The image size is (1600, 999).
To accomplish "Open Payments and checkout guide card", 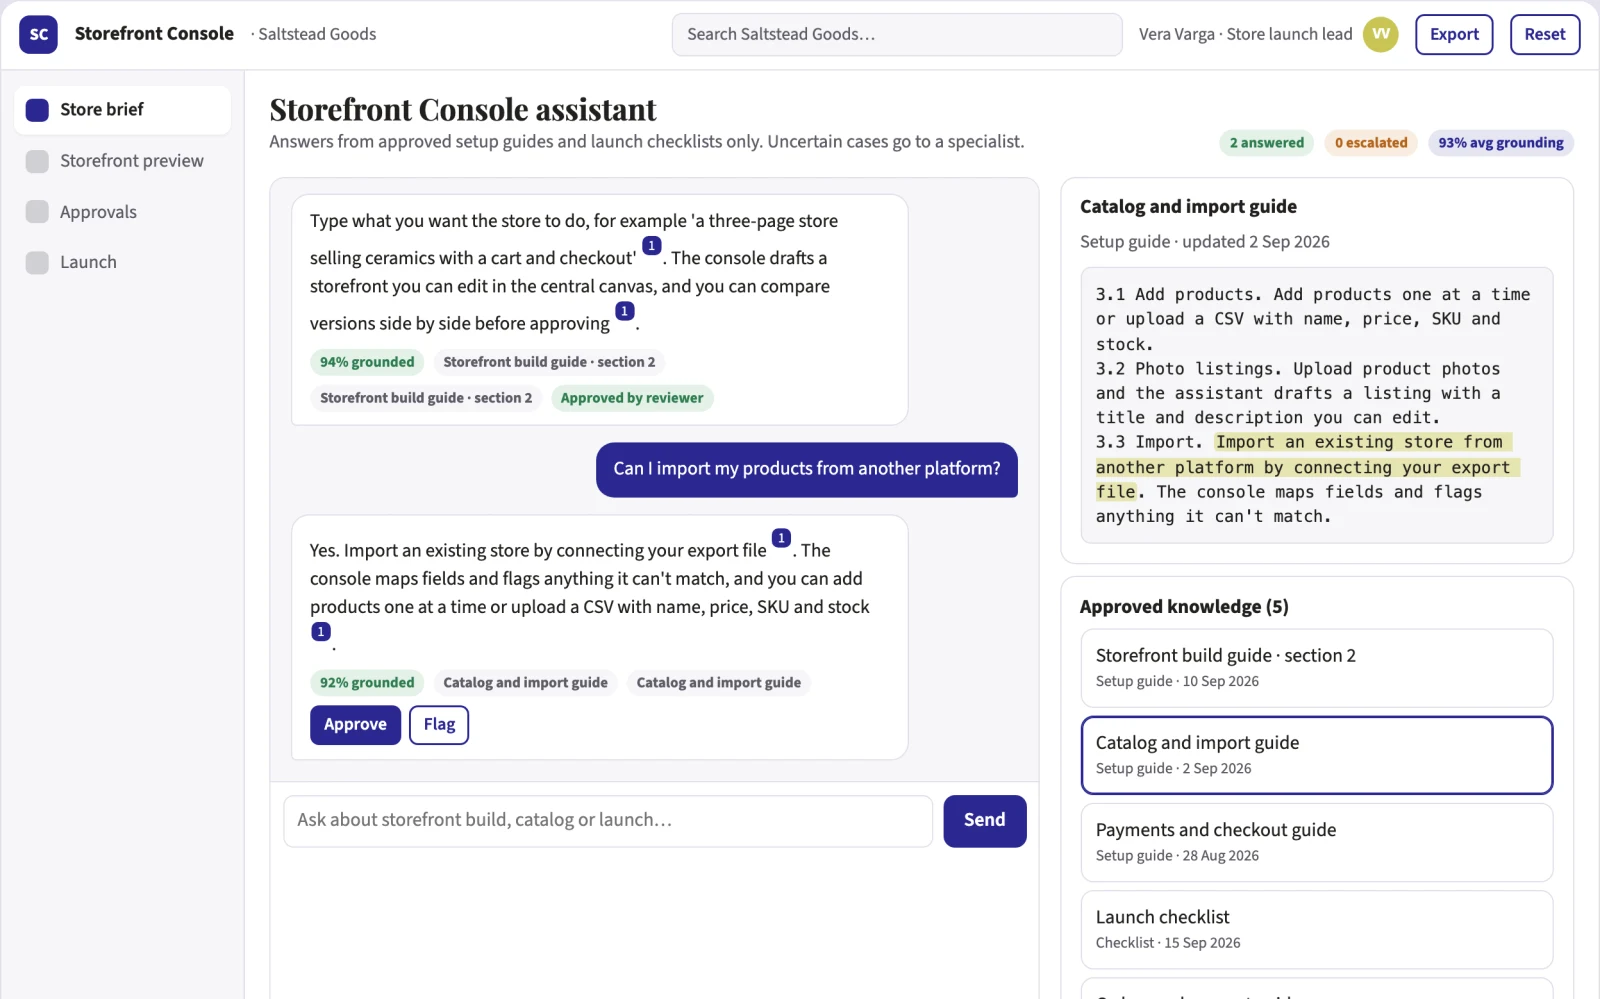I will [1317, 842].
